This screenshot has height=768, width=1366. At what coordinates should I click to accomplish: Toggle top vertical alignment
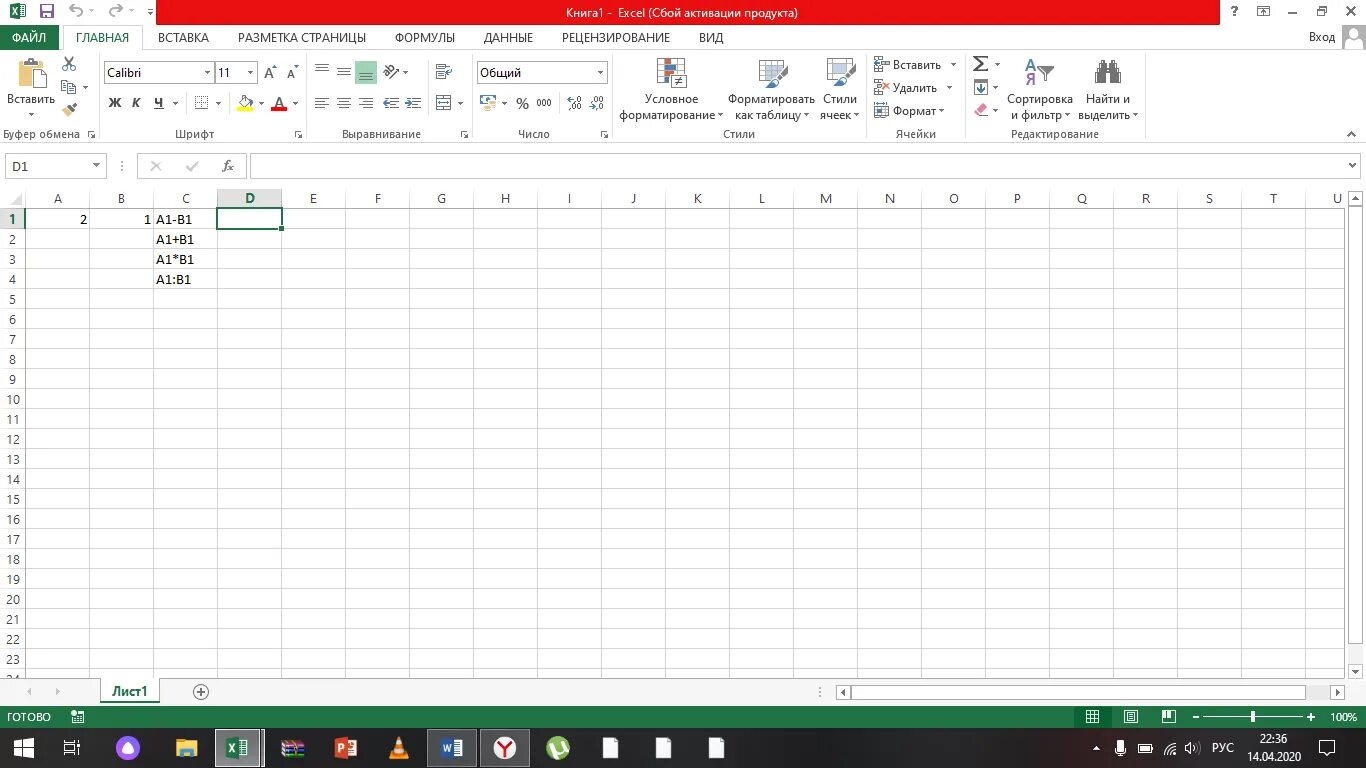(322, 72)
